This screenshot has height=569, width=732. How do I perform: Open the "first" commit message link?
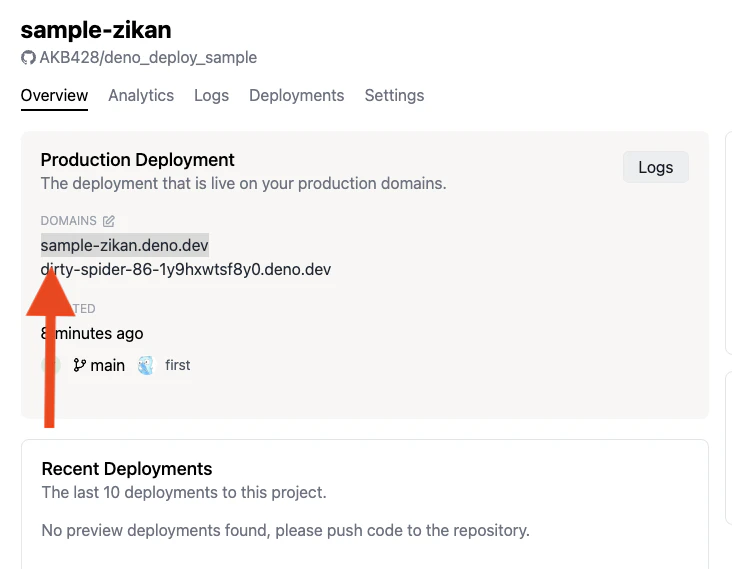click(x=177, y=365)
